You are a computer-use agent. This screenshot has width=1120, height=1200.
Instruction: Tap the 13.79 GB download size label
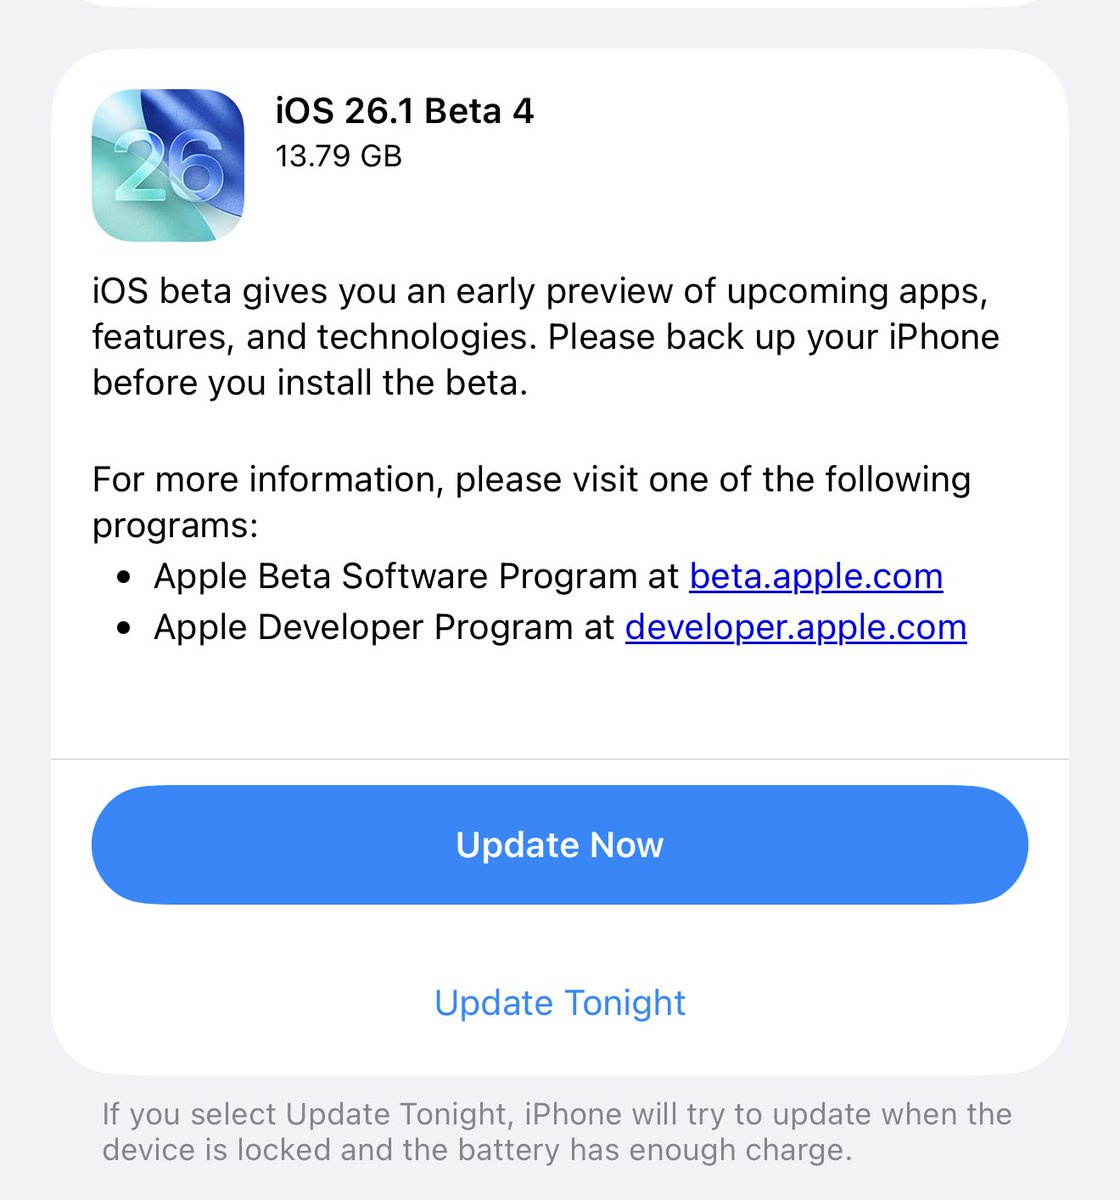[x=338, y=156]
